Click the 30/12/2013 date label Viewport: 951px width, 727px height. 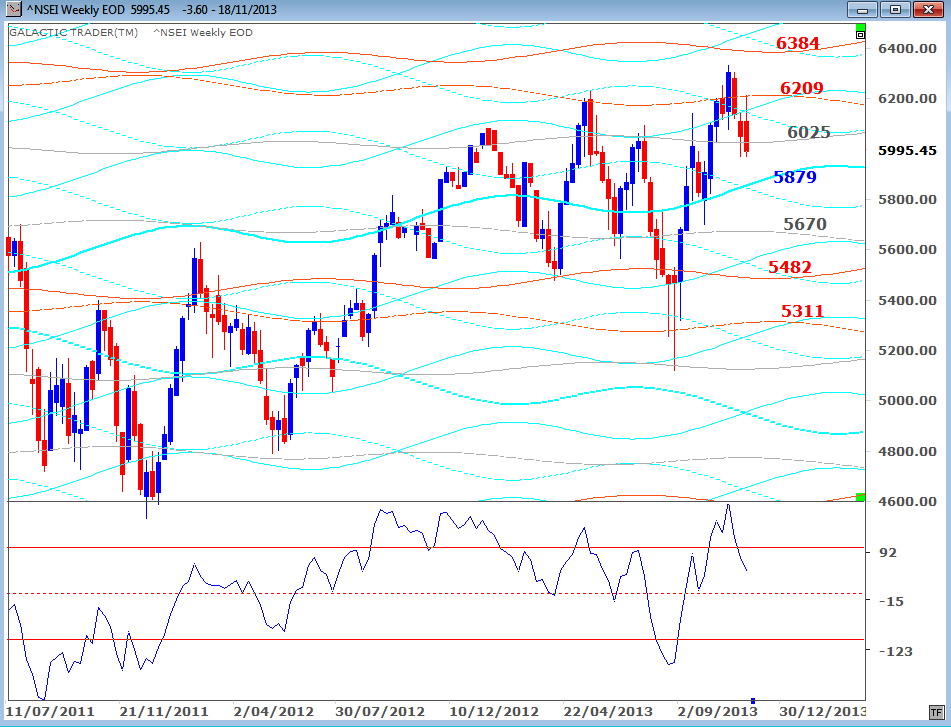pos(822,712)
